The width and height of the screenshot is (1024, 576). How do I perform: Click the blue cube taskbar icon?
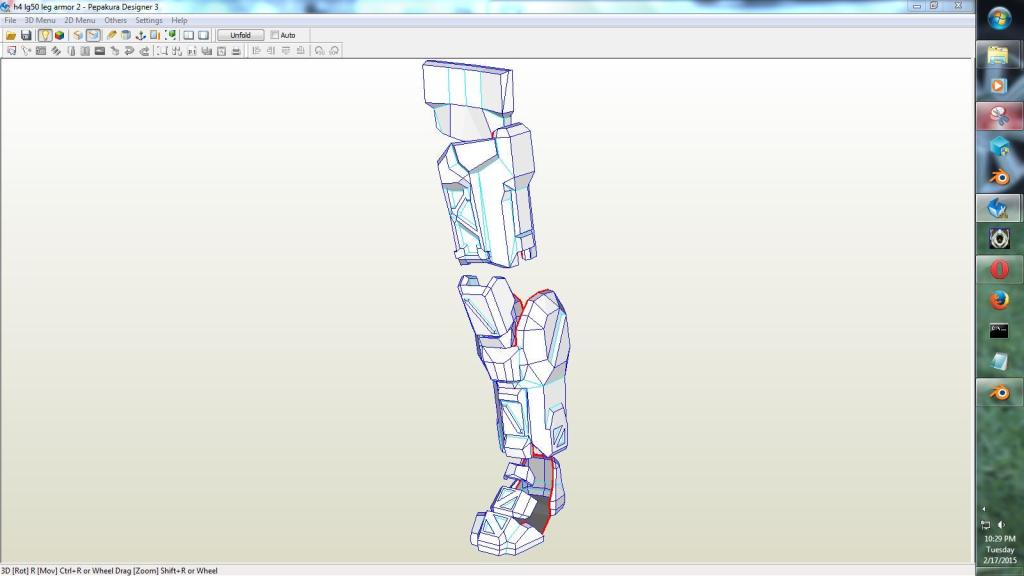(999, 147)
